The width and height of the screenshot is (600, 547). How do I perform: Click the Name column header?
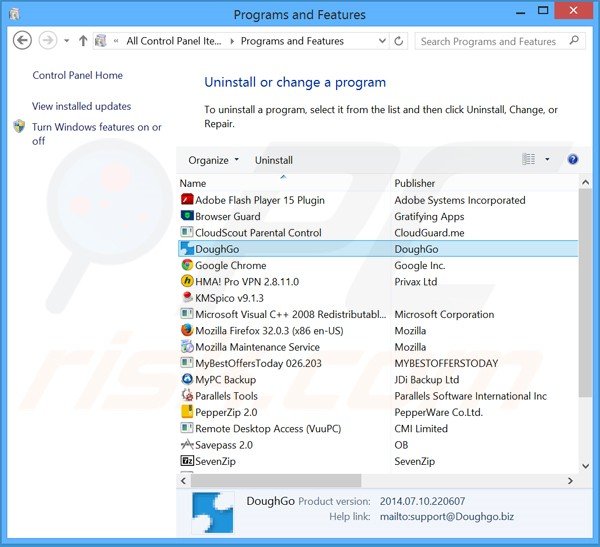click(x=285, y=183)
